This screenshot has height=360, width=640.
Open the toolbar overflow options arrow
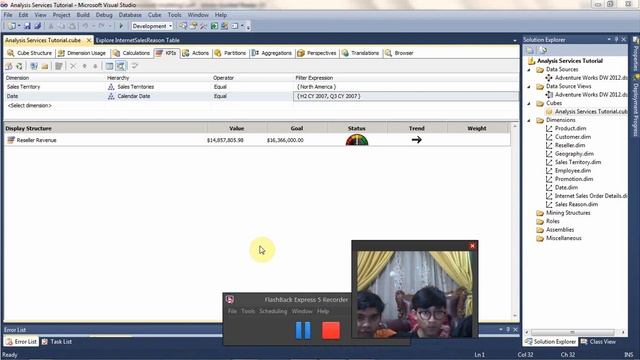(x=248, y=27)
